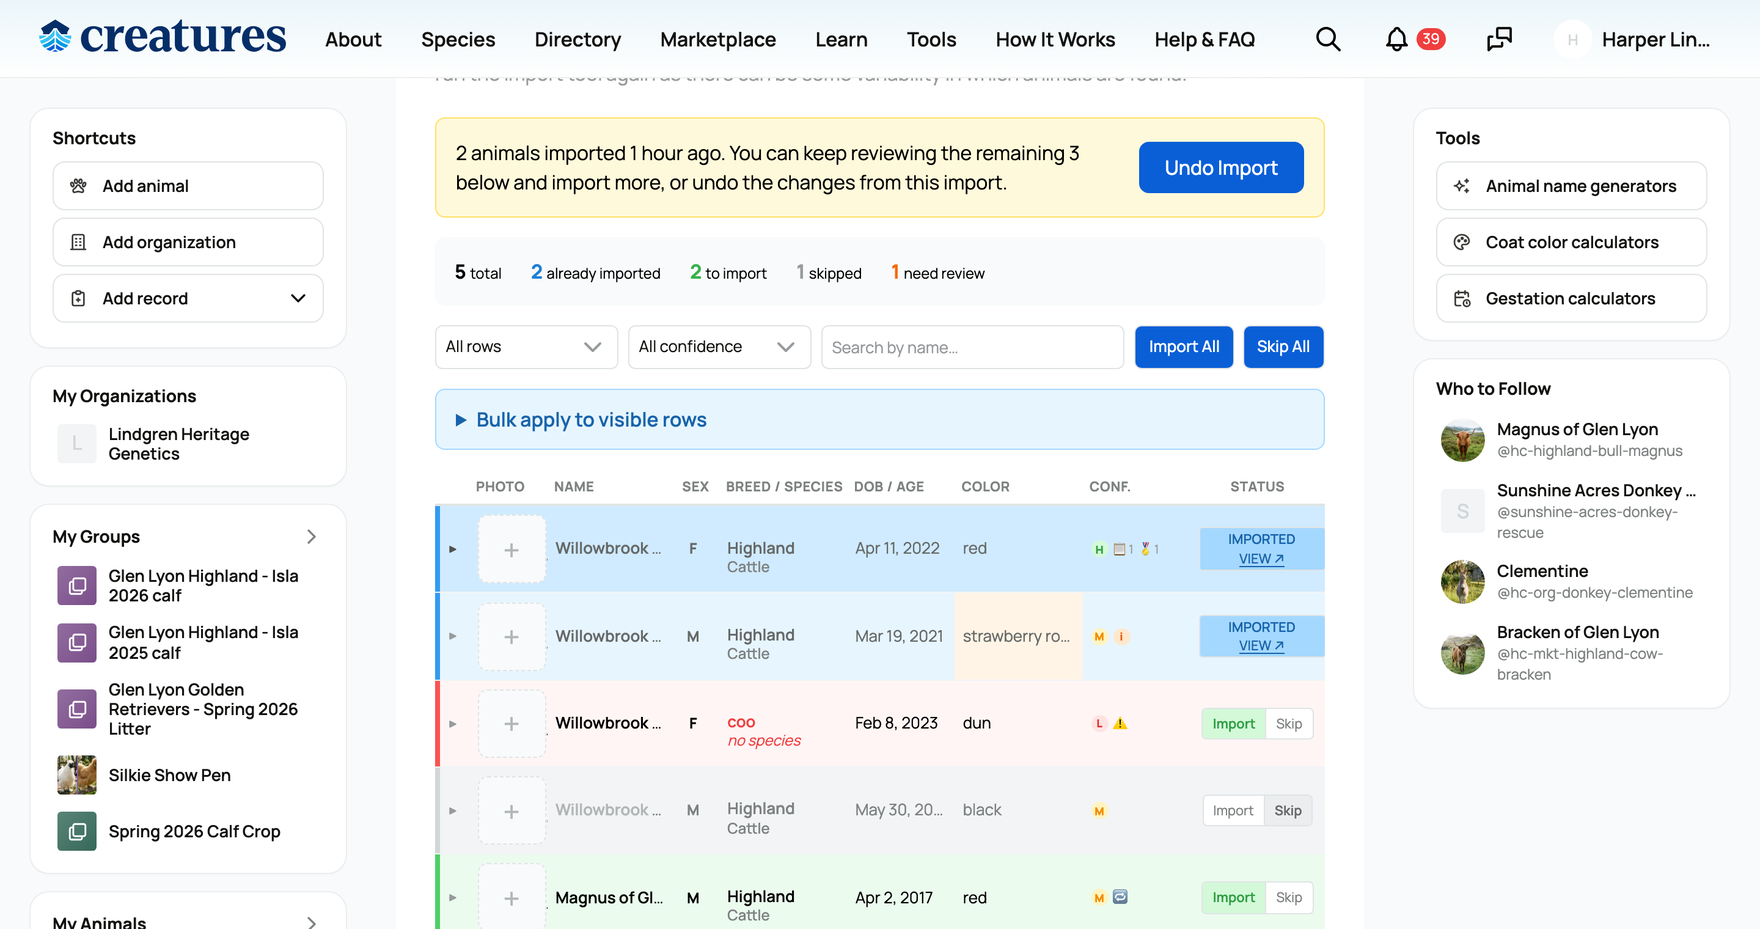Click in the Search by name field

[972, 347]
